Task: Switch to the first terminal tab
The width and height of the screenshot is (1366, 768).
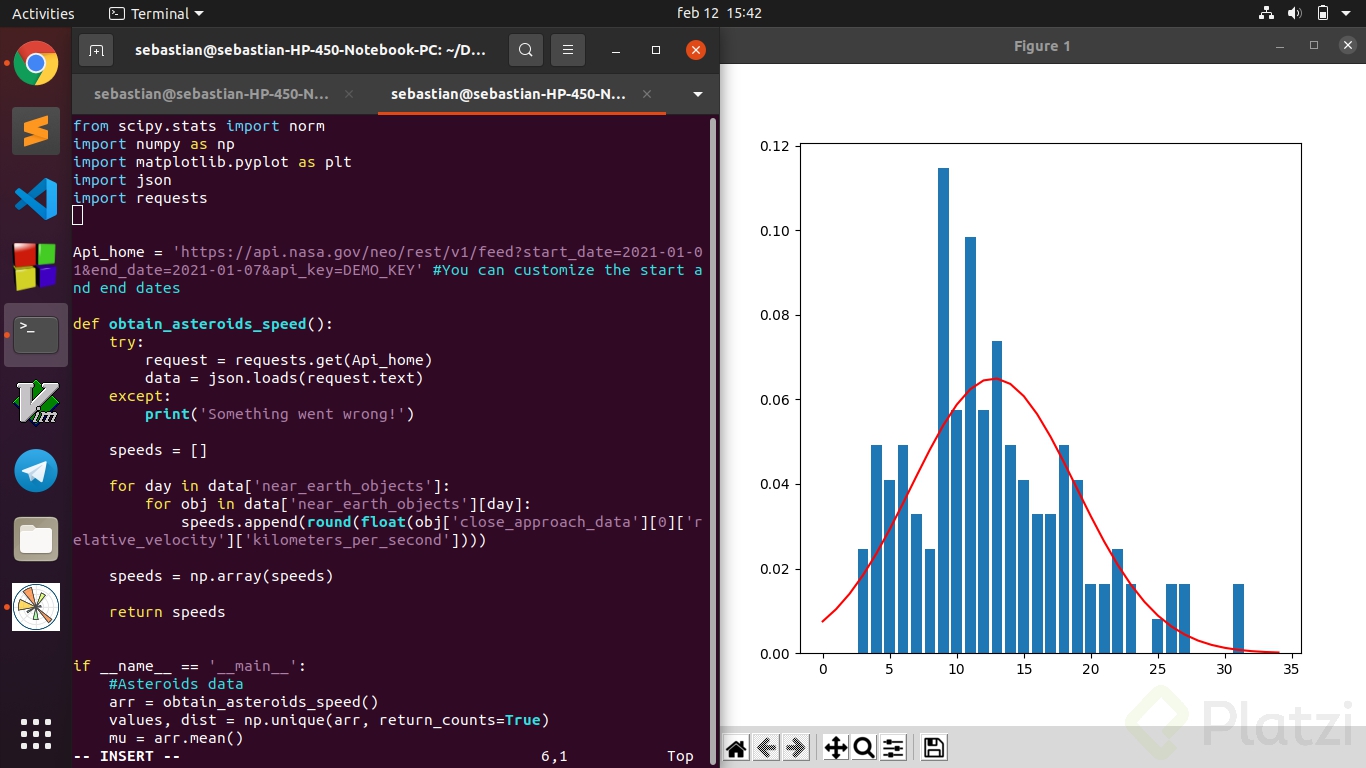Action: 211,94
